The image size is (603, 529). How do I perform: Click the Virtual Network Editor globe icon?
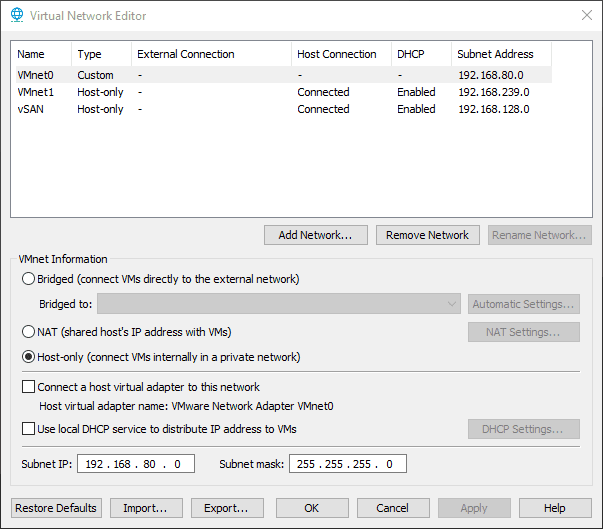point(17,16)
